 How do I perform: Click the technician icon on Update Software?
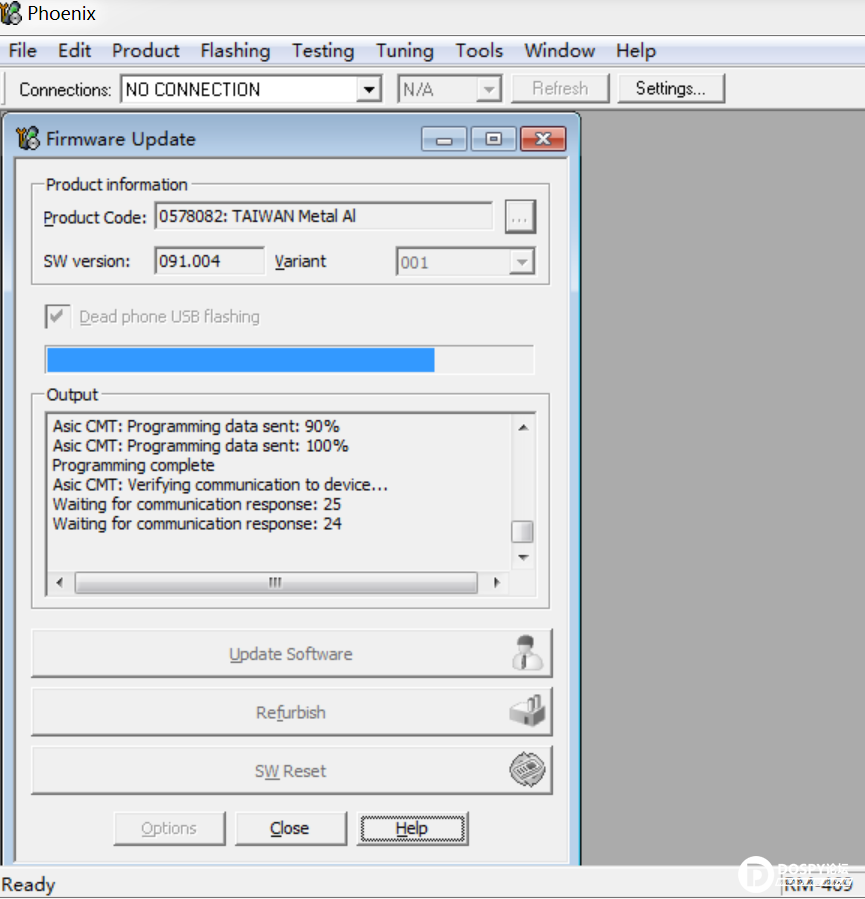pyautogui.click(x=527, y=653)
